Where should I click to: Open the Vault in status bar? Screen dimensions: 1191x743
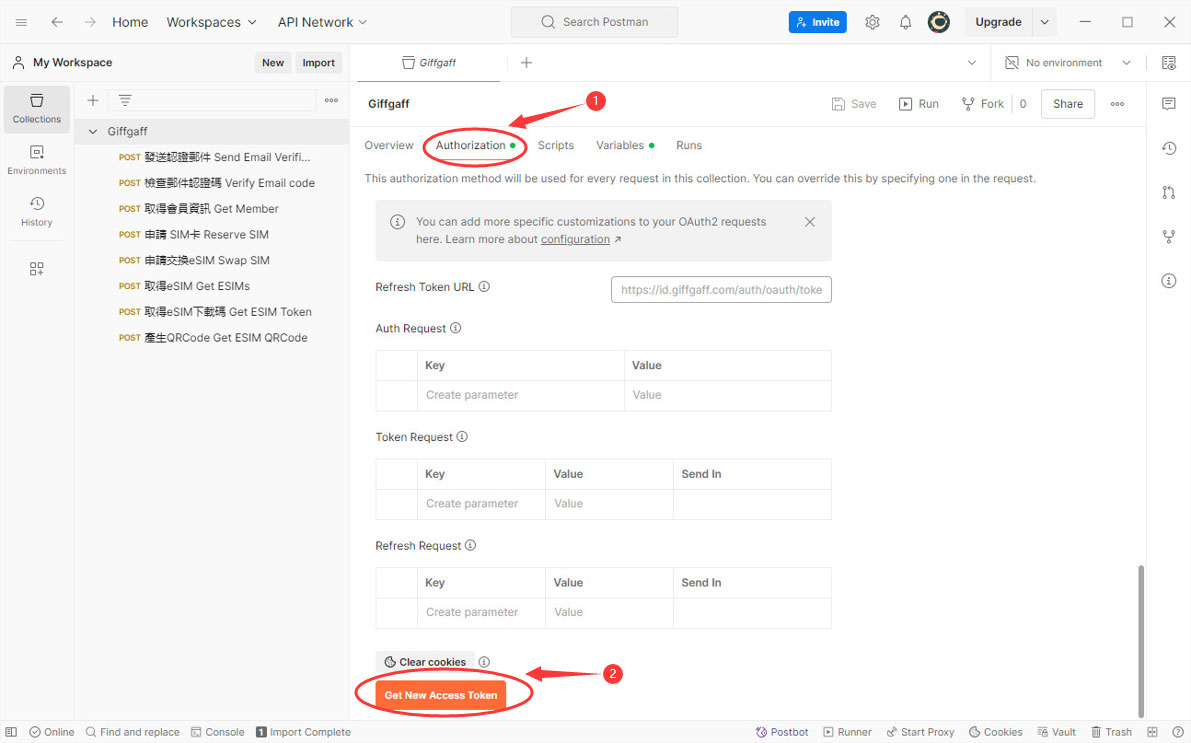tap(1056, 732)
